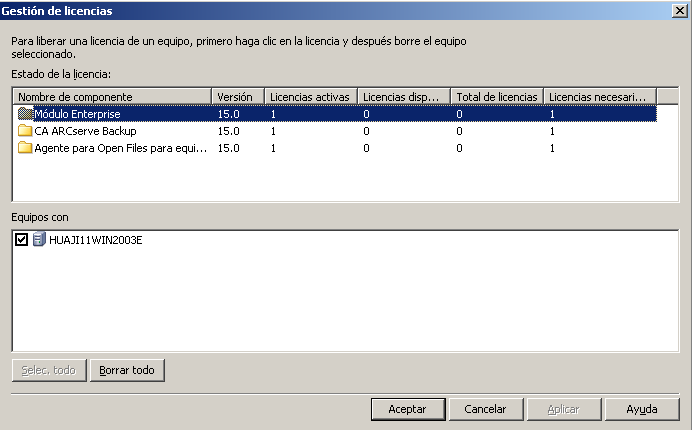Open help with the Ayuda button
This screenshot has width=693, height=430.
tap(642, 409)
